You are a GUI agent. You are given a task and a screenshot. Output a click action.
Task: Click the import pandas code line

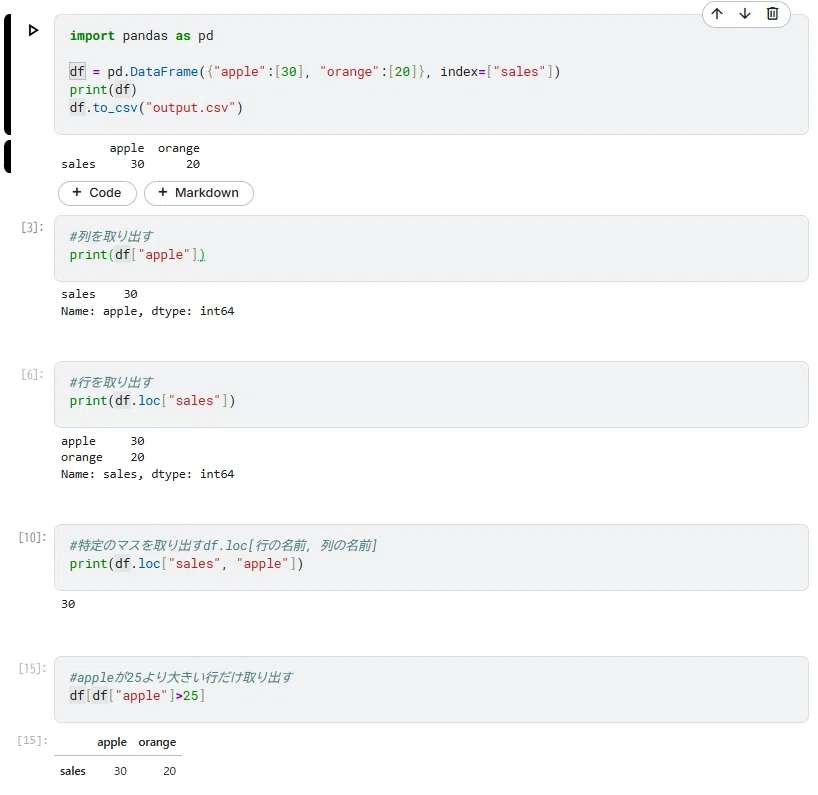click(x=141, y=35)
